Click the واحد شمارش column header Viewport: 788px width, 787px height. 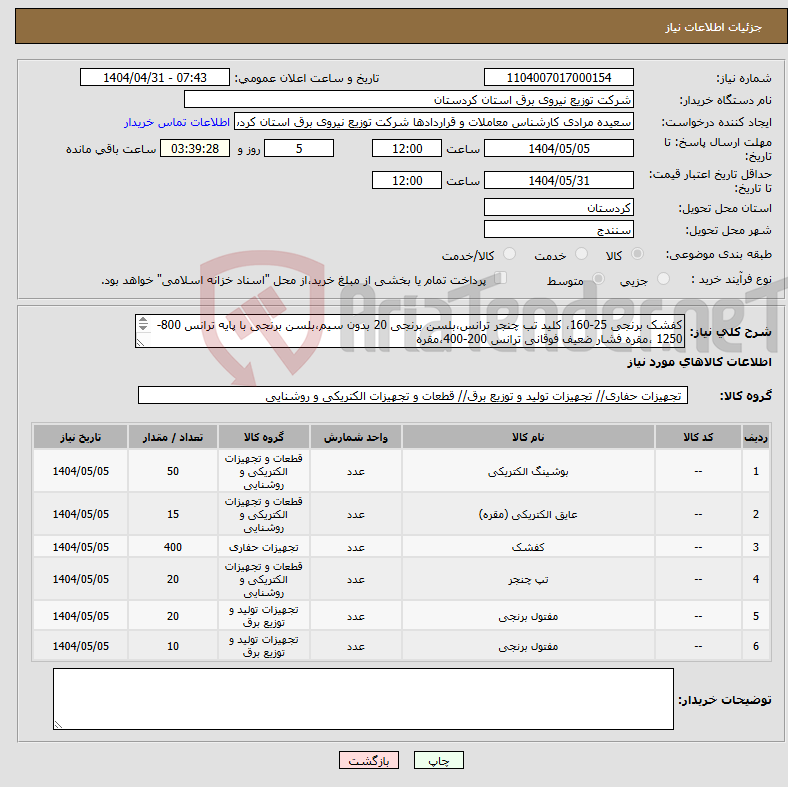coord(356,437)
